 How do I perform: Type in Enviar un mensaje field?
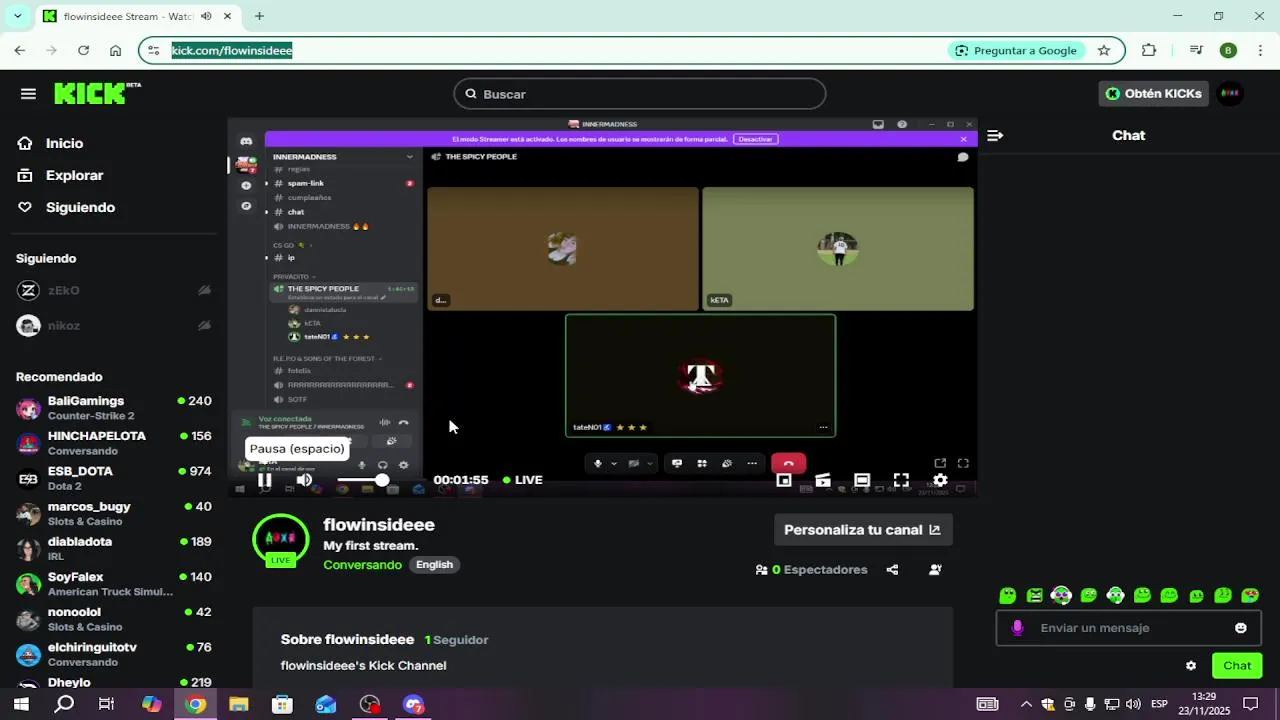point(1130,628)
